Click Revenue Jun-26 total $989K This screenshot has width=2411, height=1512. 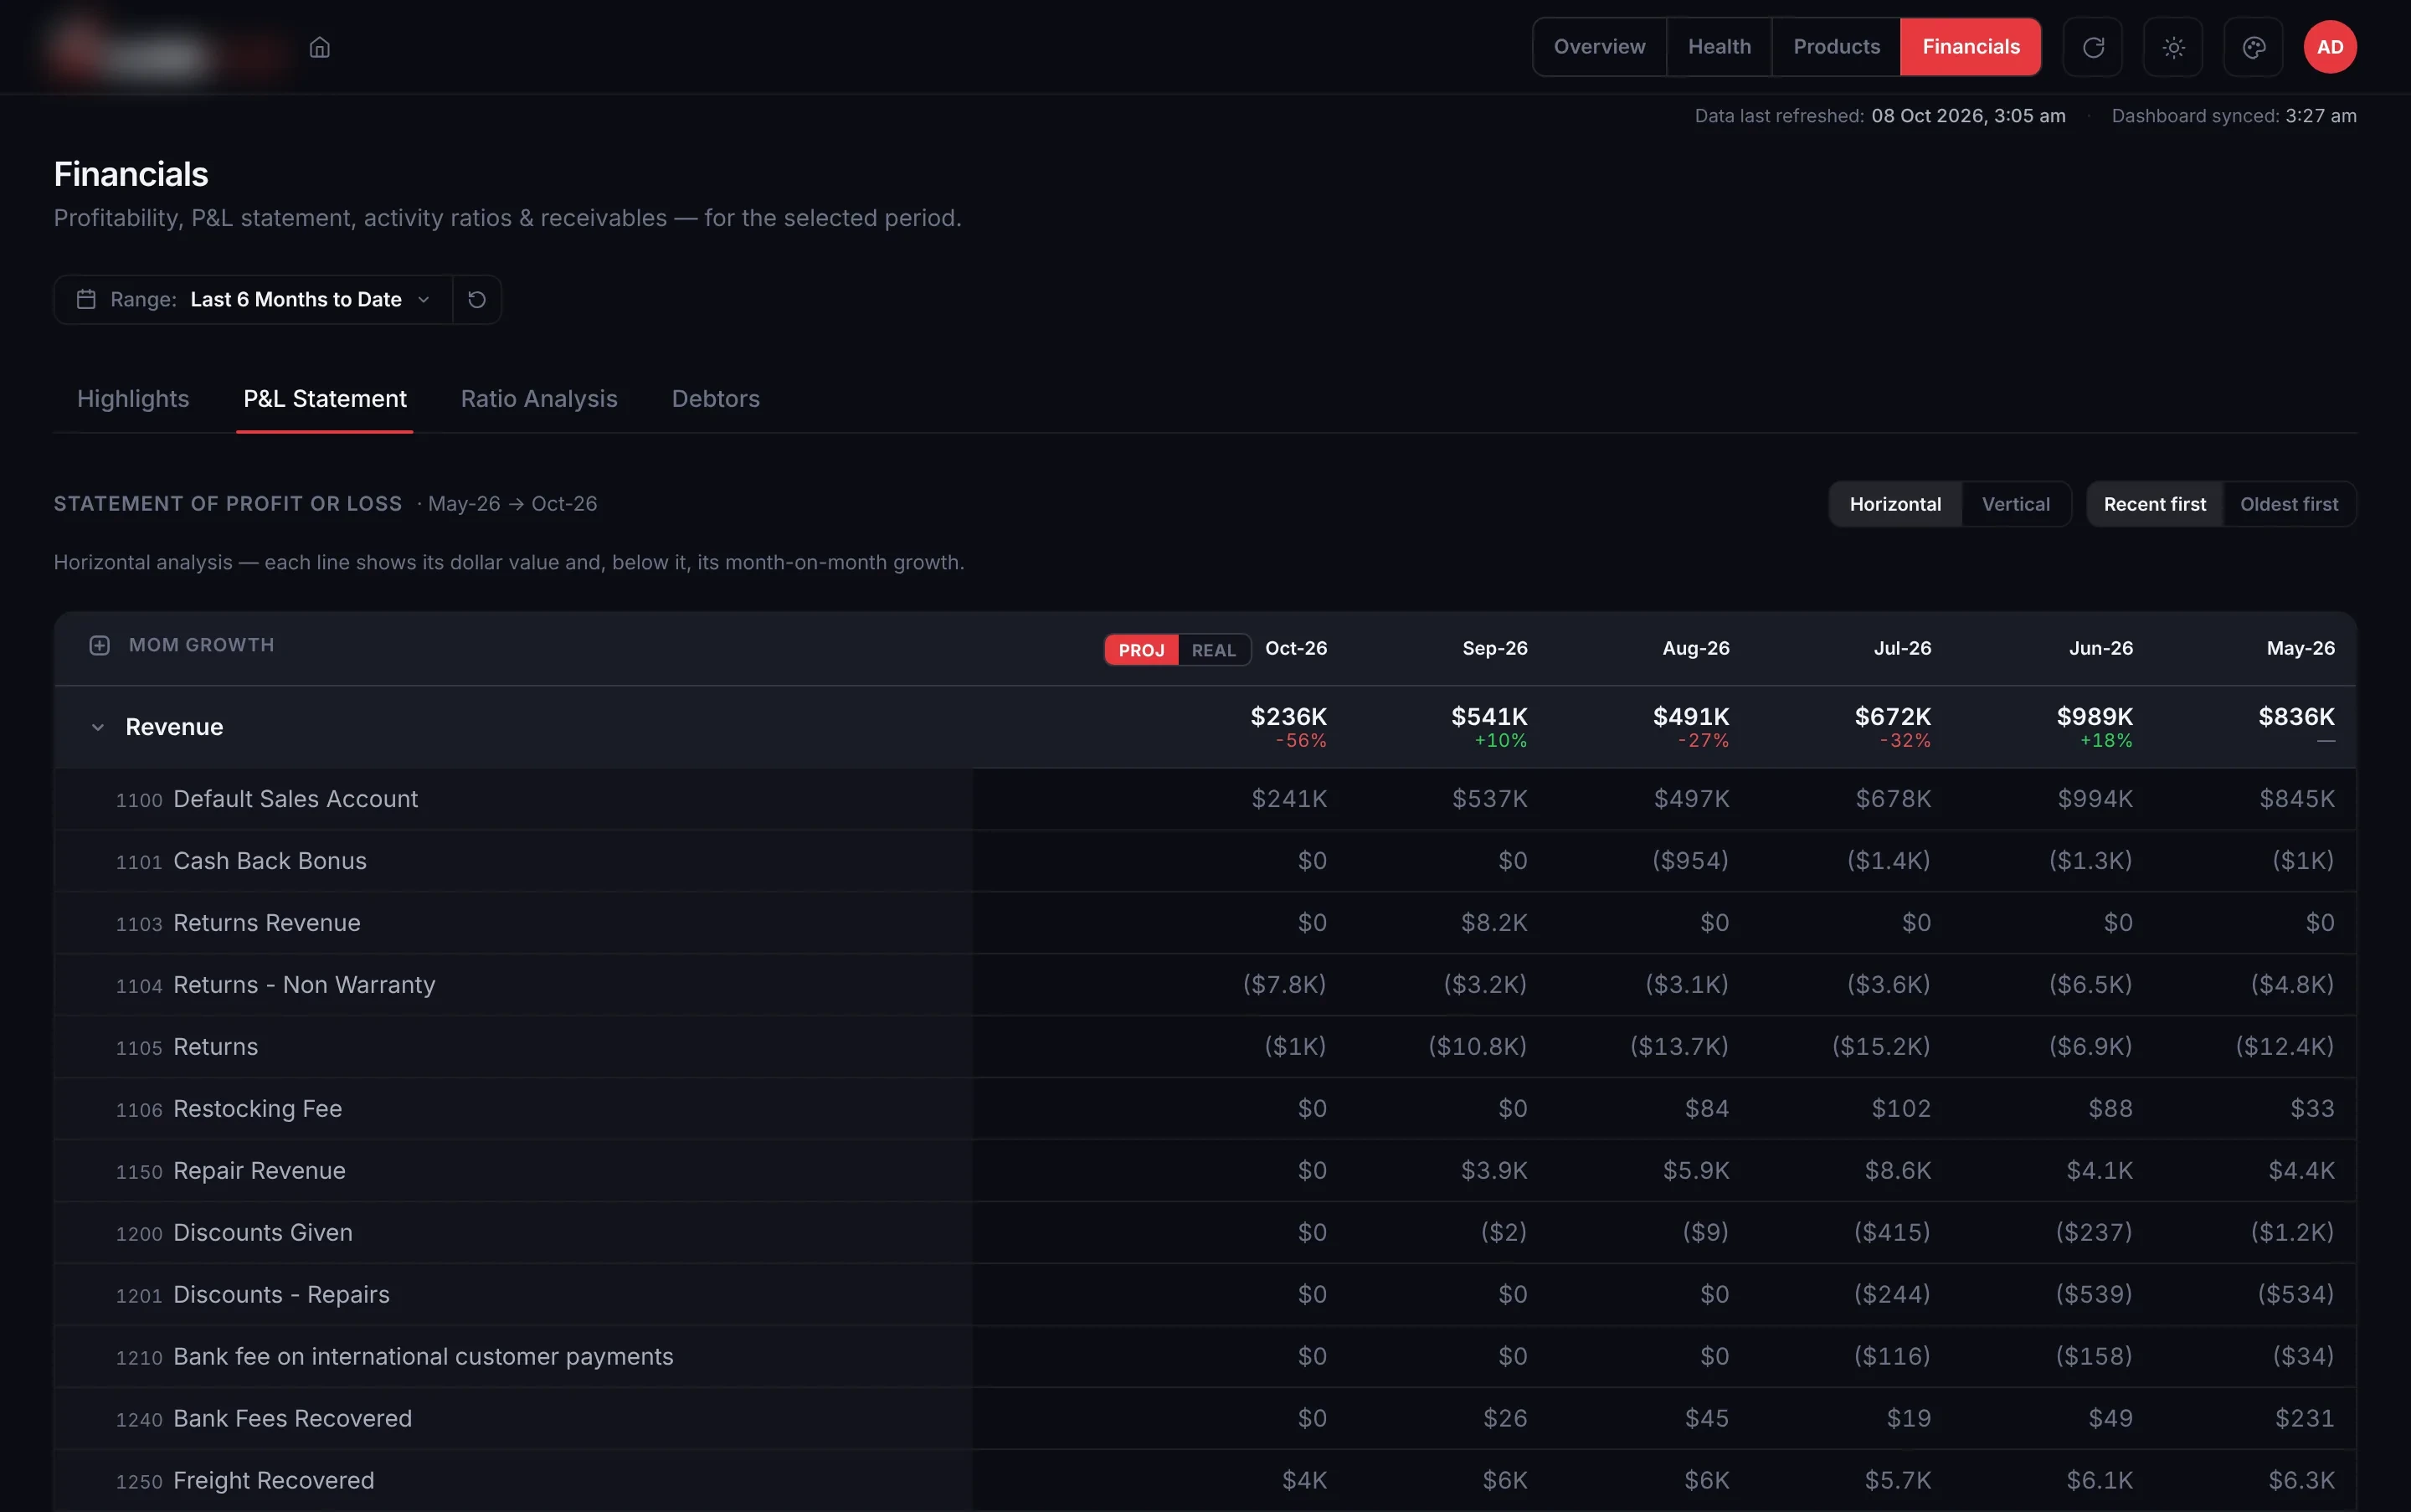click(x=2094, y=717)
